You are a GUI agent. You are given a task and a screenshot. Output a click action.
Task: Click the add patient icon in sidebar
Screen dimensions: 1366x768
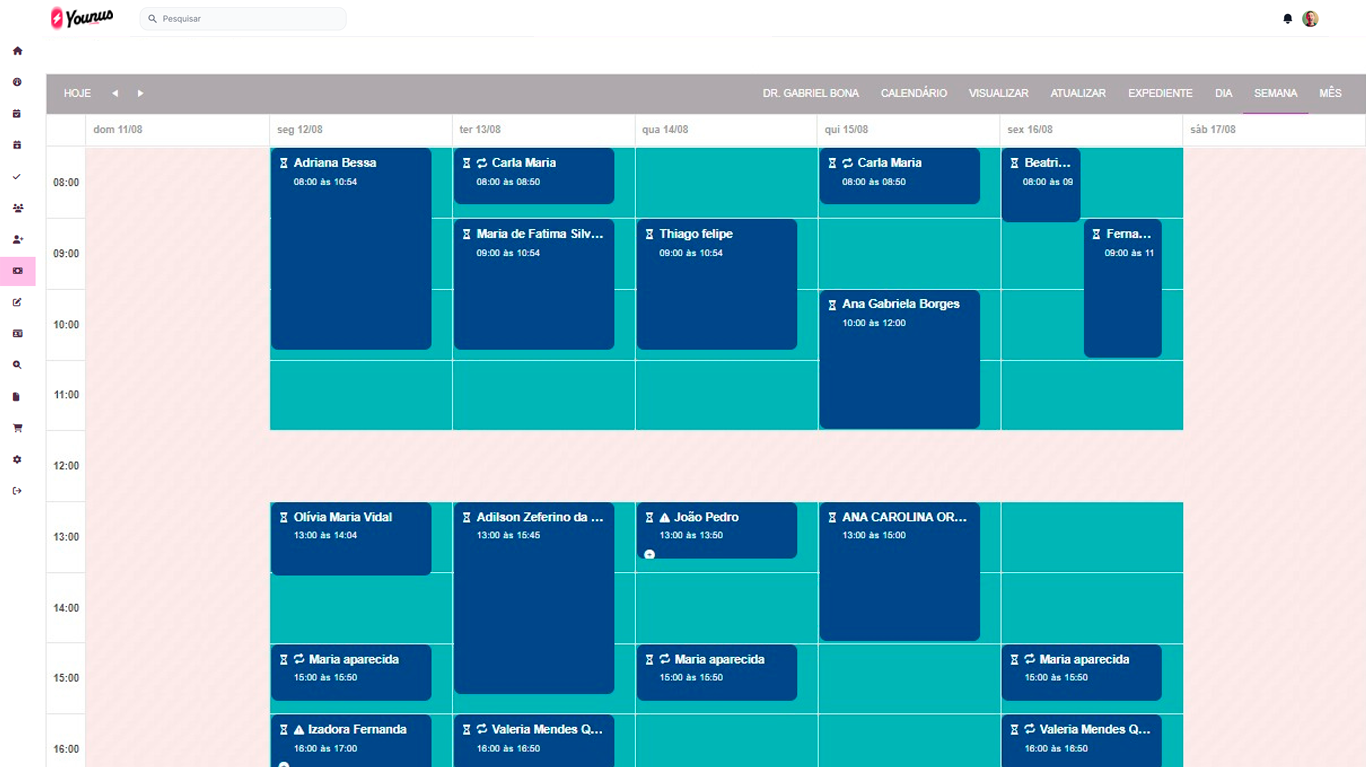point(17,240)
